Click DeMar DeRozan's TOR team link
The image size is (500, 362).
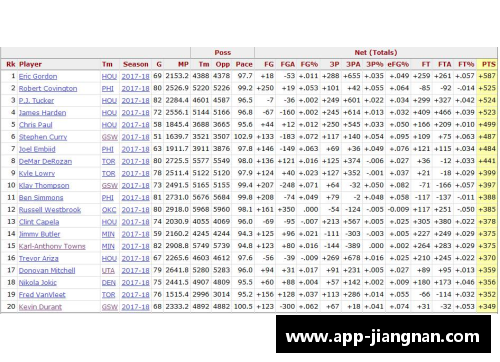[108, 161]
